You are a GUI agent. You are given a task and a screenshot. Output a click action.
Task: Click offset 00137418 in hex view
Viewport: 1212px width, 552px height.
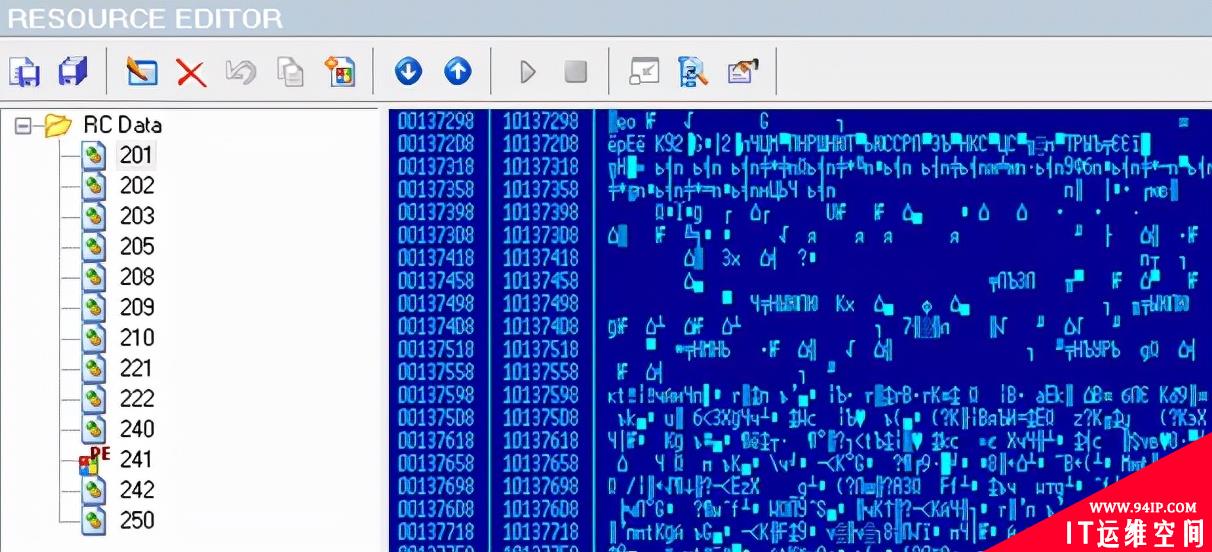click(435, 258)
